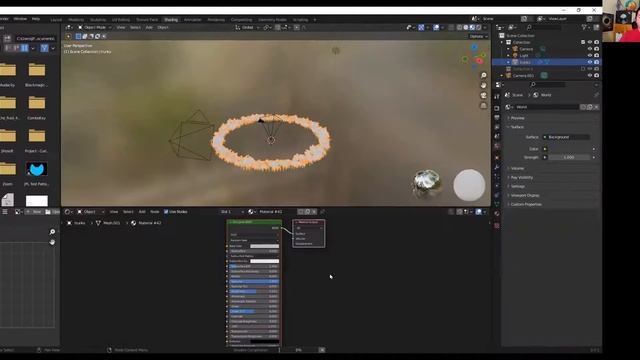Click the outliner filter funnel icon
The image size is (640, 360).
[x=584, y=27]
